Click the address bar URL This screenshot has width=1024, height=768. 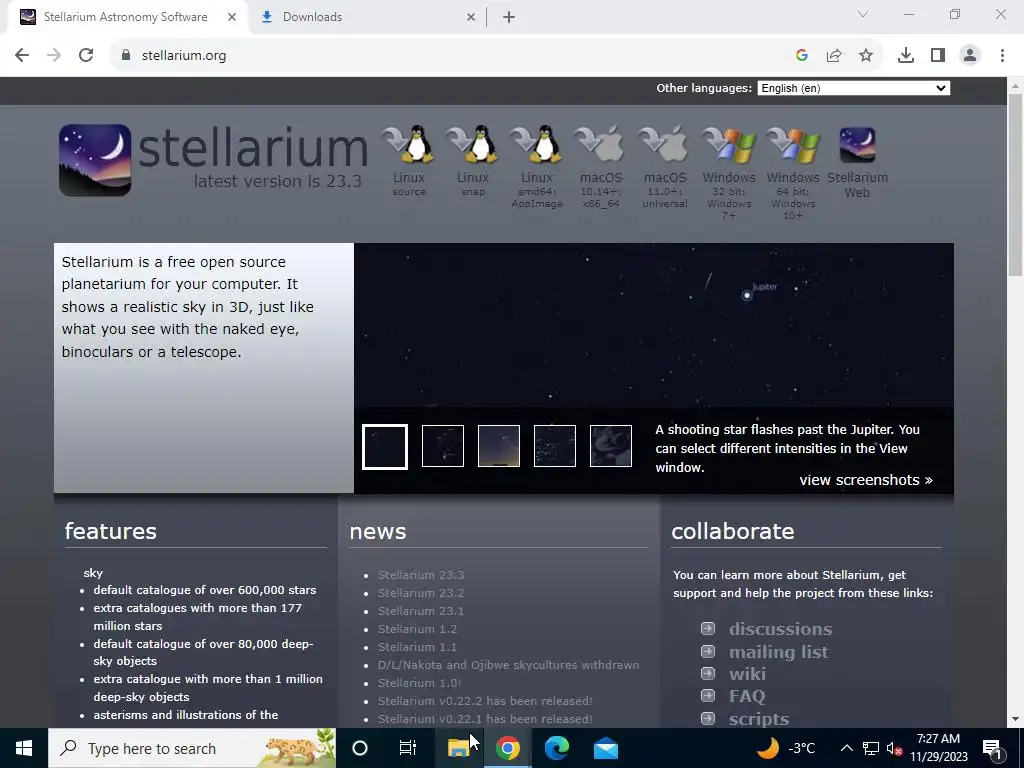[184, 56]
